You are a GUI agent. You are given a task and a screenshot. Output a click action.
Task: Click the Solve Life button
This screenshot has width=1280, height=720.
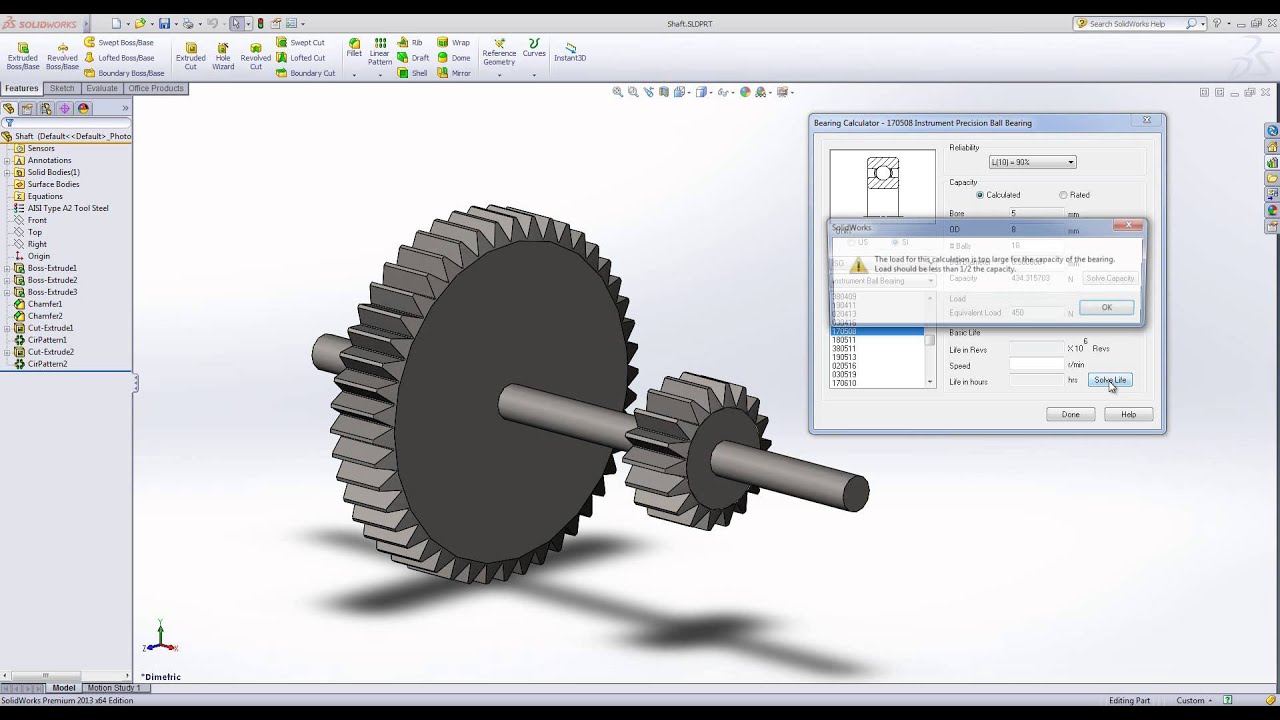[x=1110, y=380]
